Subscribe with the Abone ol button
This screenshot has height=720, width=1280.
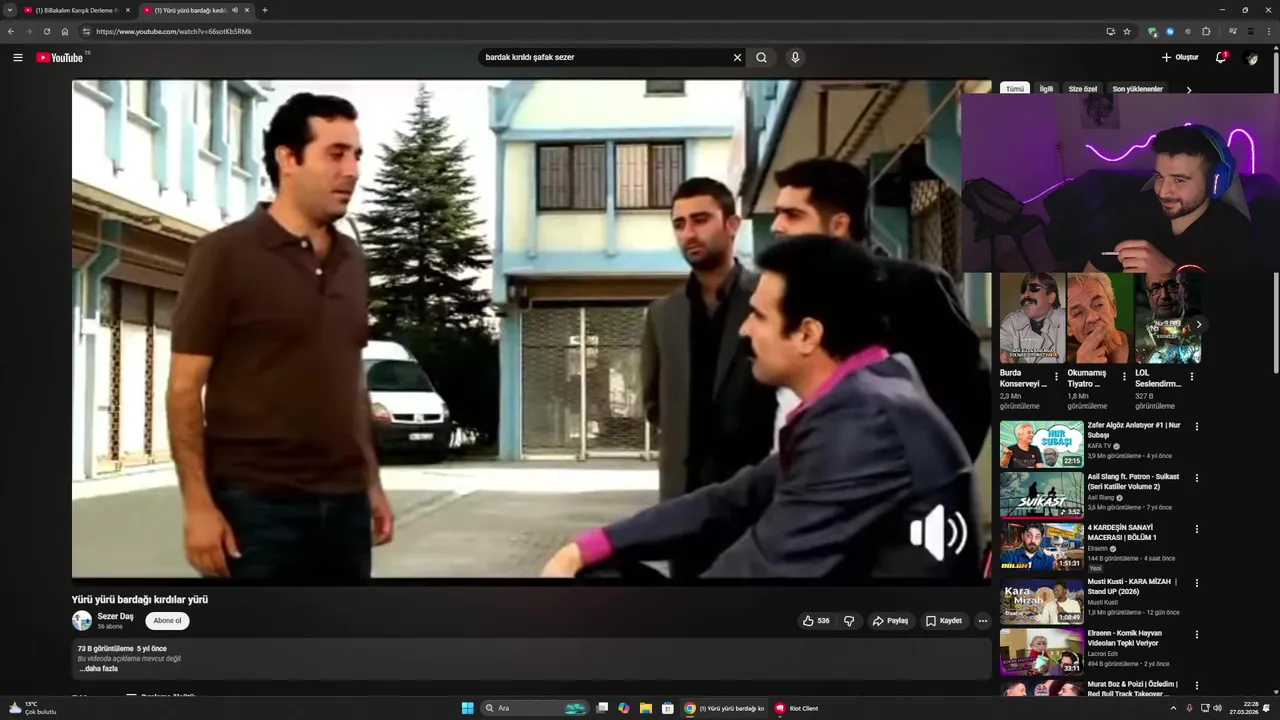[167, 621]
